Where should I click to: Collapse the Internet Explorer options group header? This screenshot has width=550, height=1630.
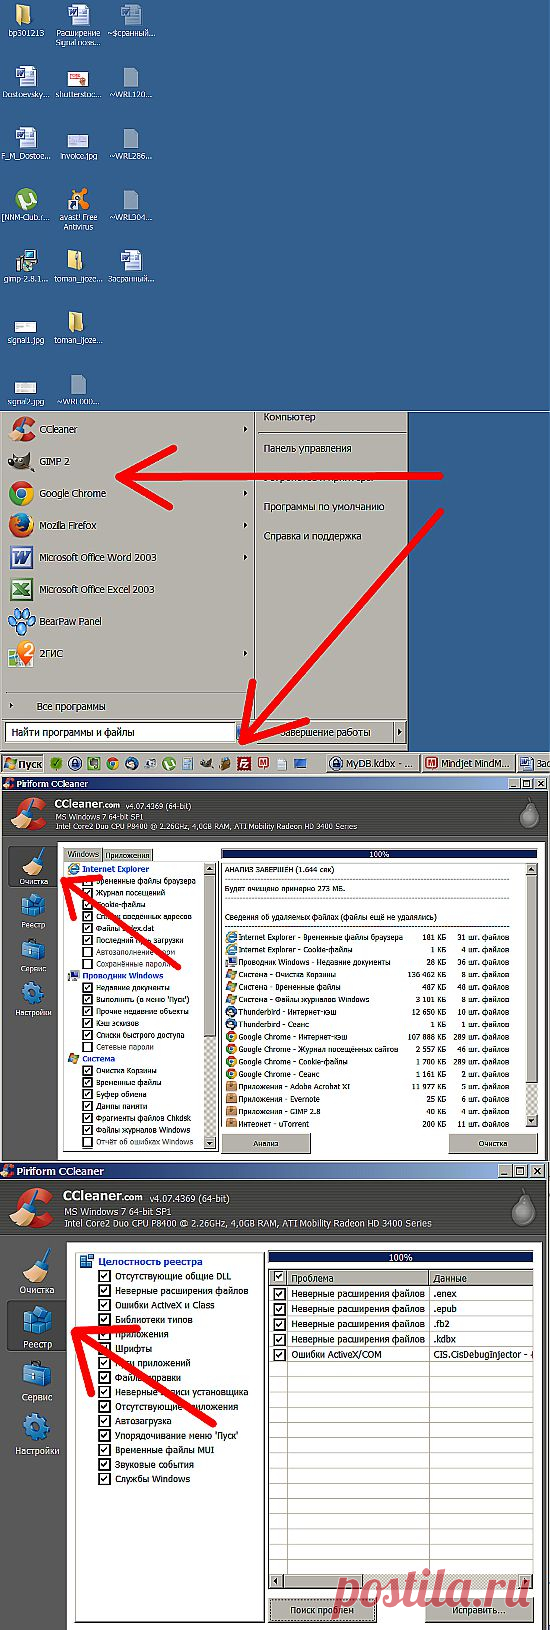click(115, 869)
